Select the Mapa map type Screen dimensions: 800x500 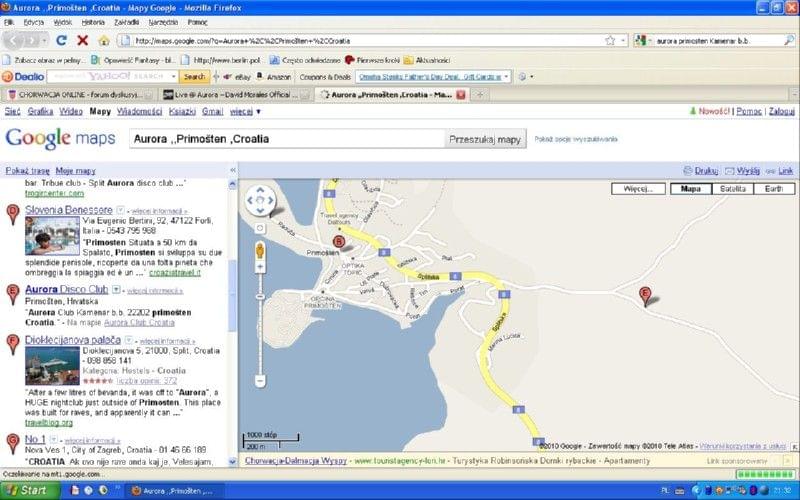coord(688,188)
